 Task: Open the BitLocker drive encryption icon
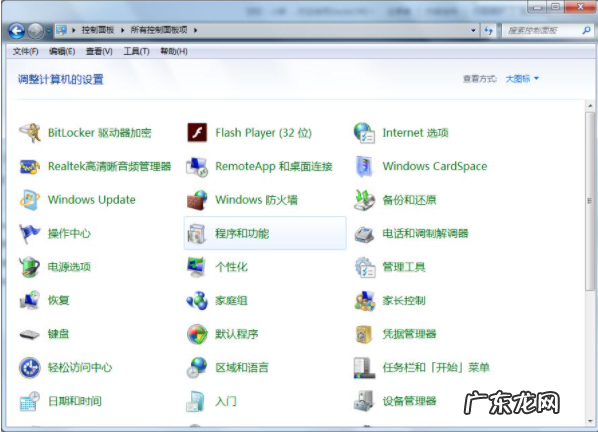[x=30, y=133]
